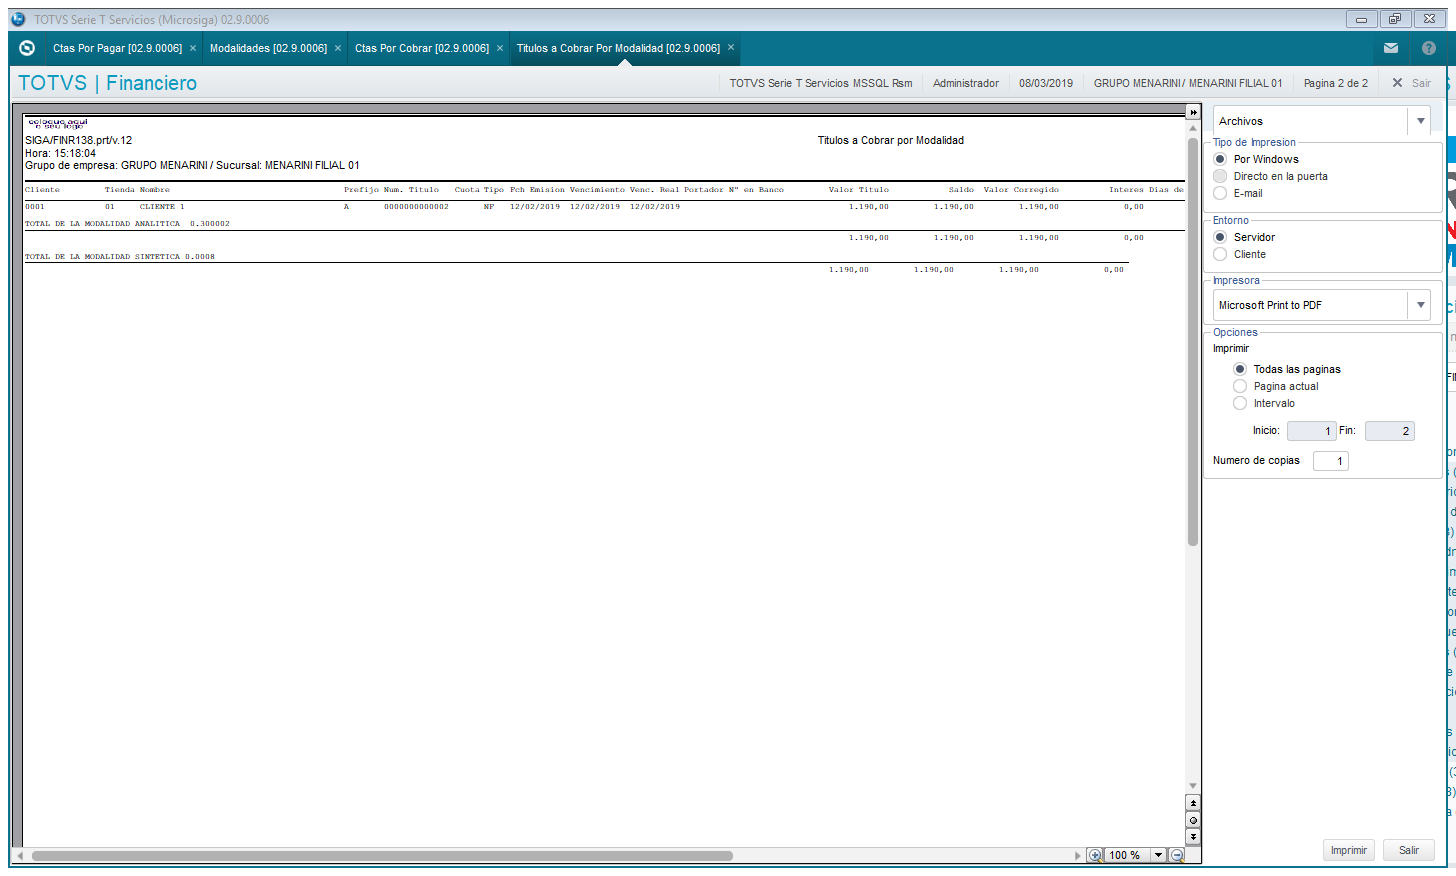Select Directo en la puerta option
1456x876 pixels.
click(1220, 176)
